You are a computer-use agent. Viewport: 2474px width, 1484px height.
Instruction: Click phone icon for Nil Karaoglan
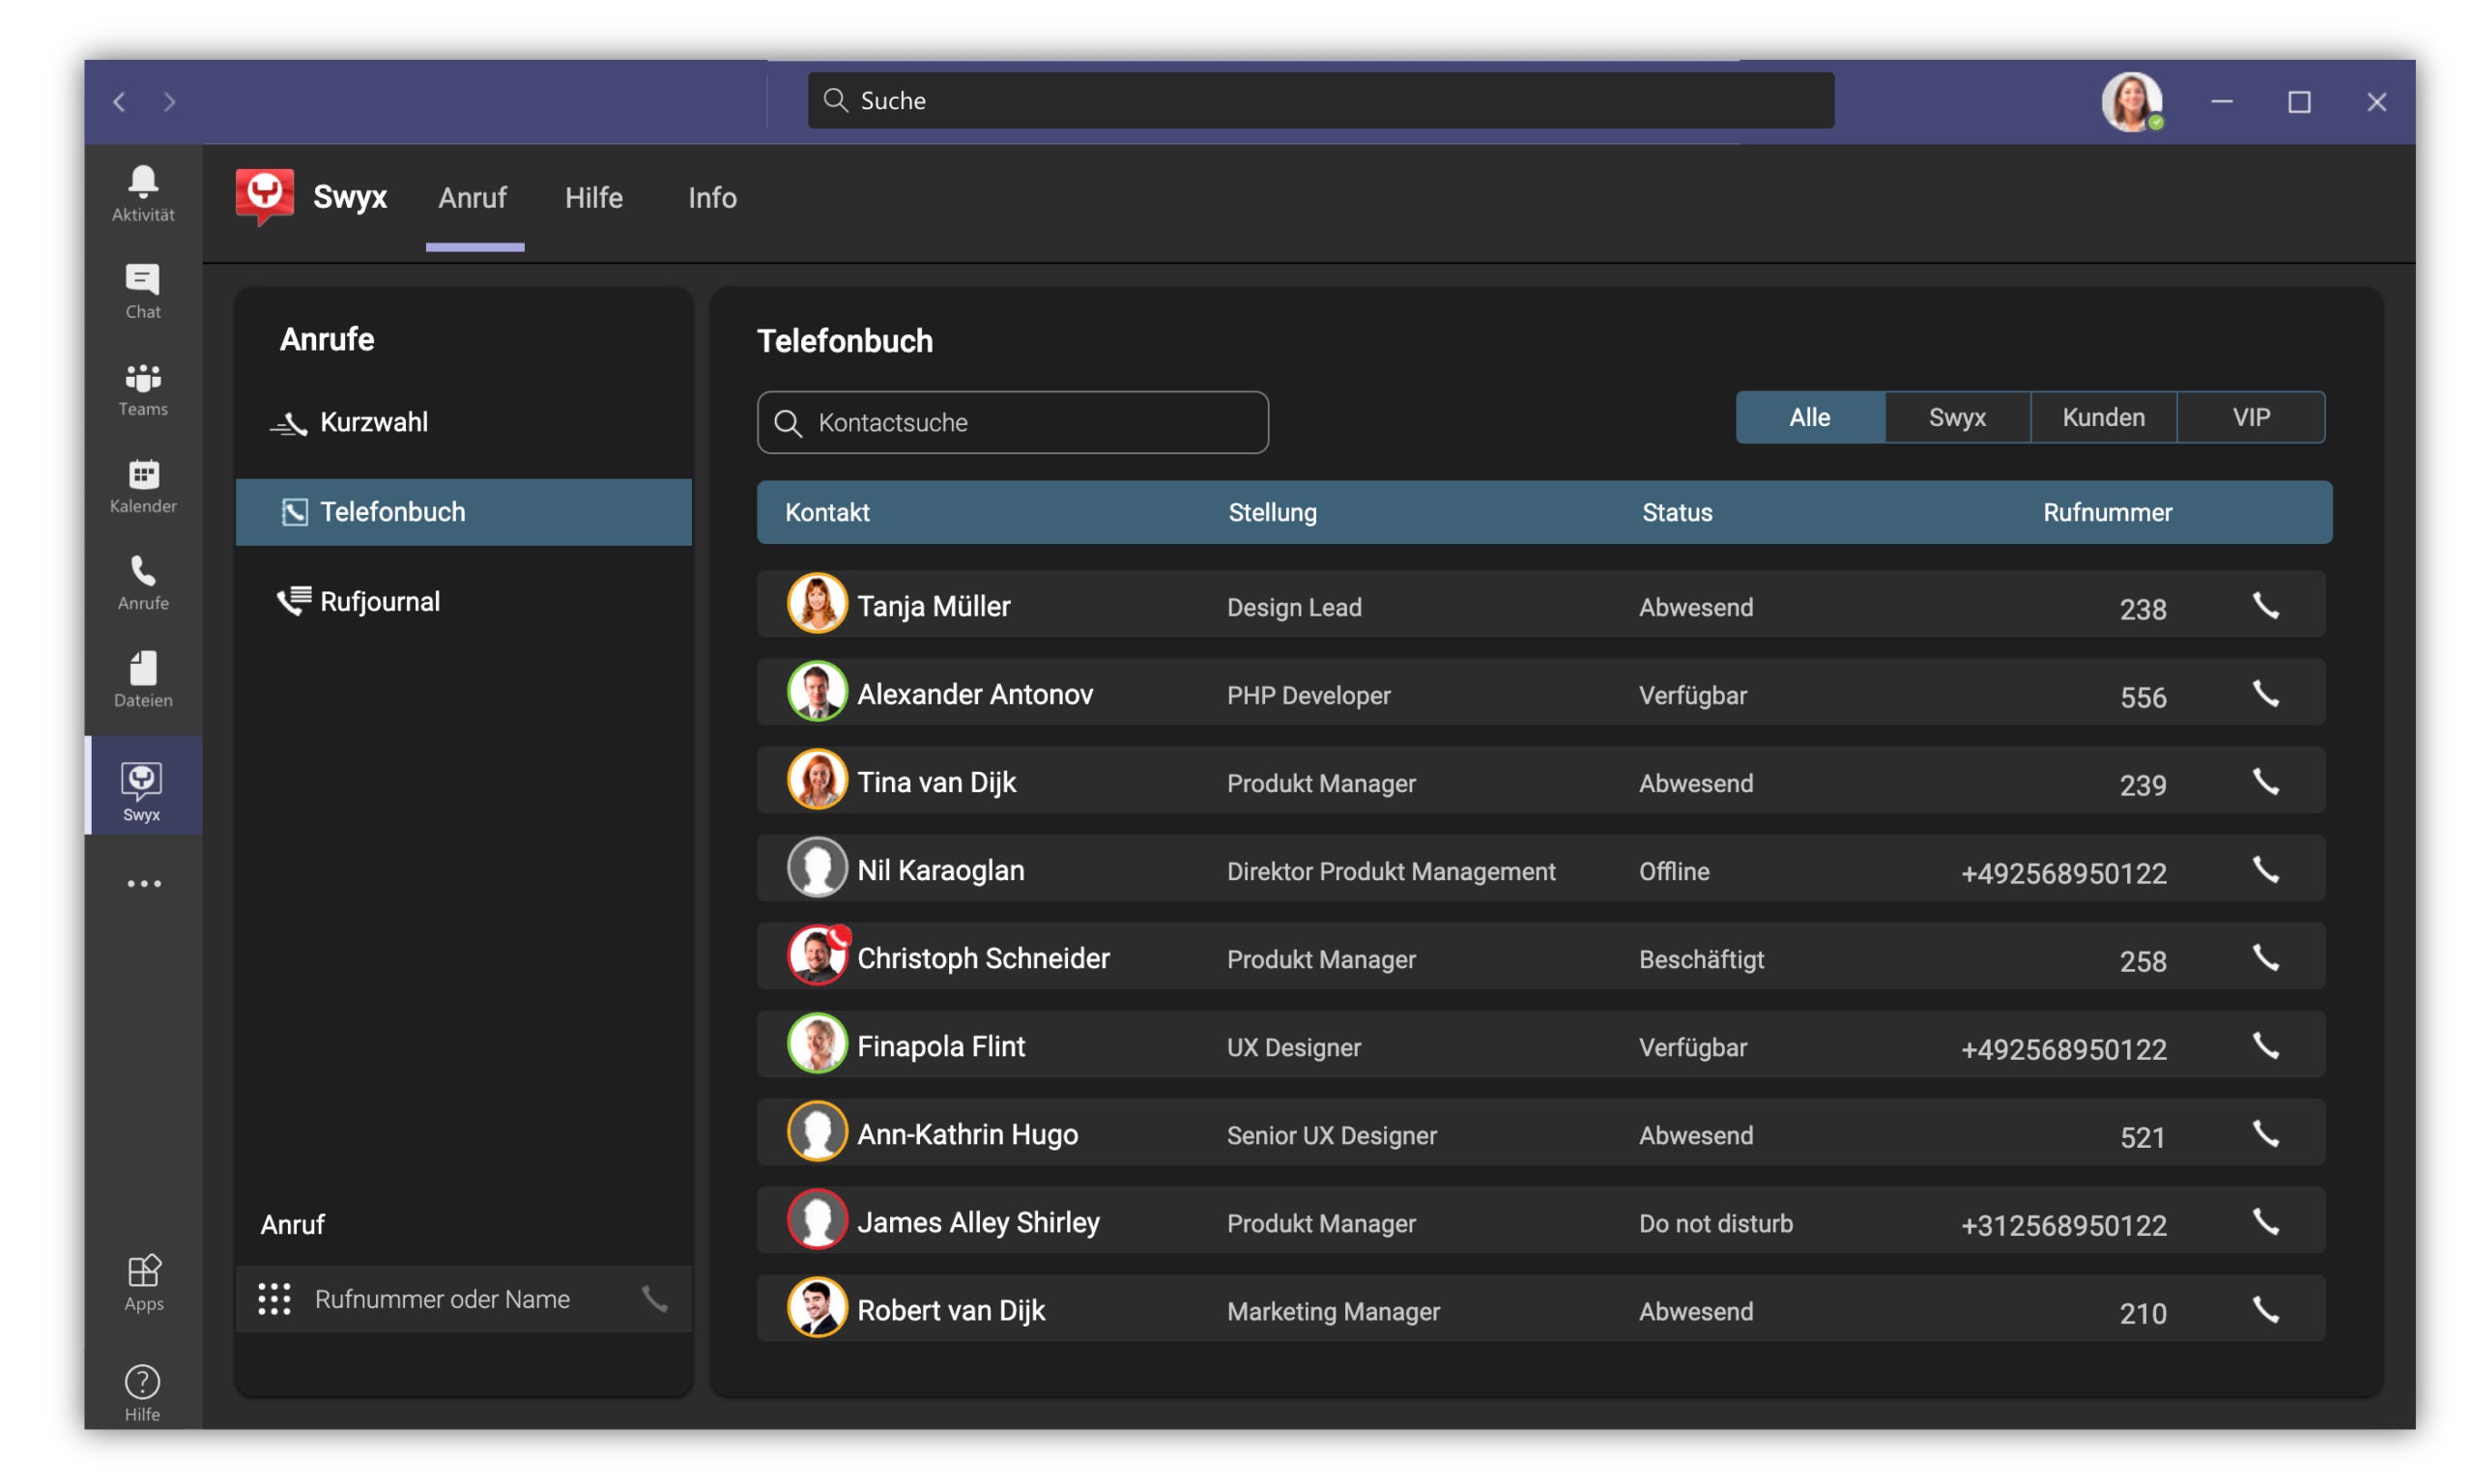click(2264, 870)
